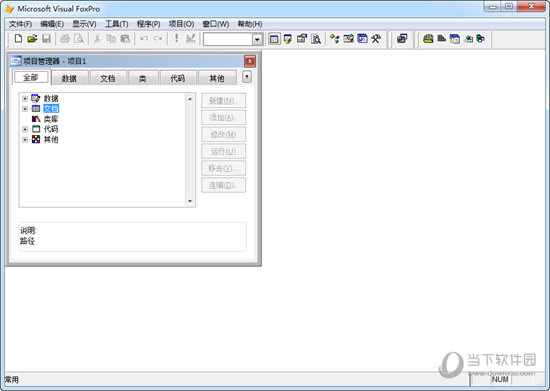Viewport: 550px width, 391px height.
Task: Click the small dark blocks icon in right toolbar
Action: 442,39
